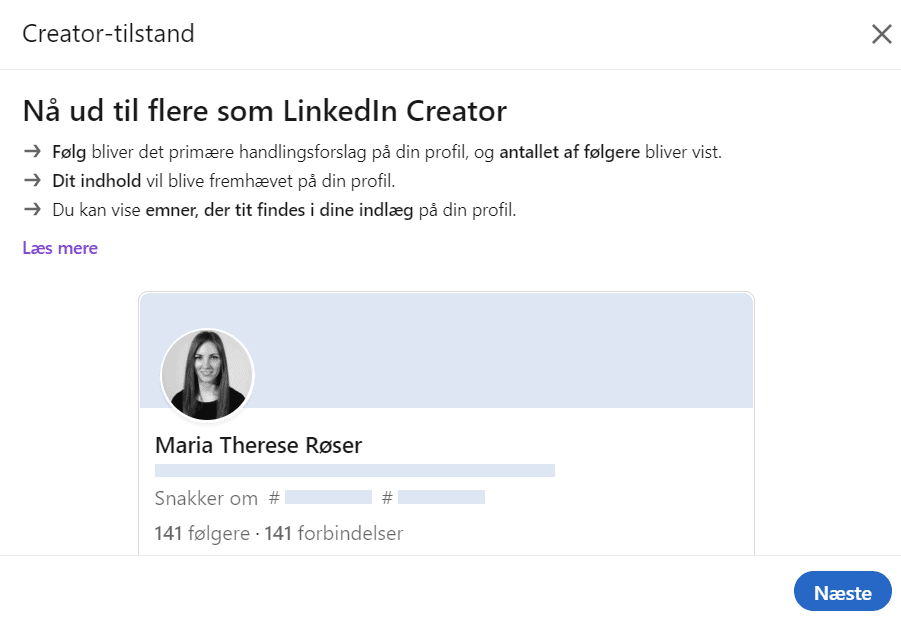
Task: Click the 141 følgere count
Action: (x=202, y=533)
